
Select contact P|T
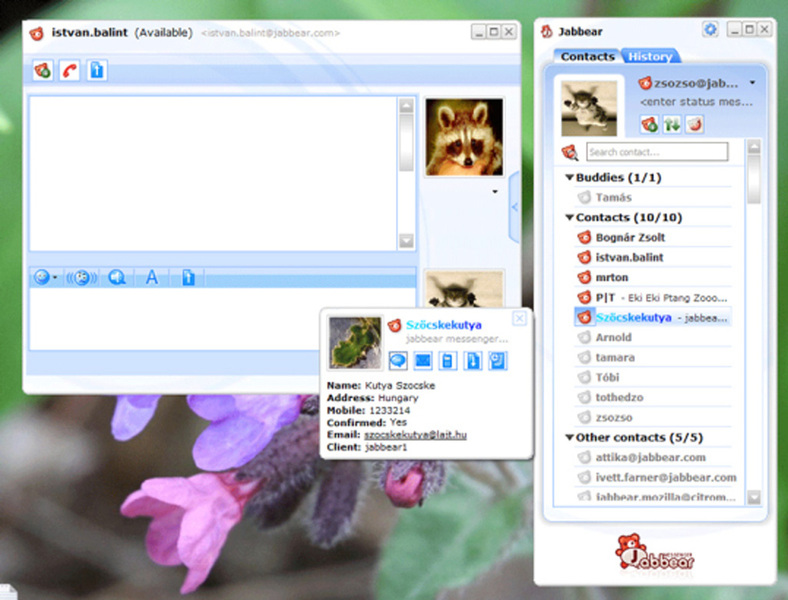(x=653, y=297)
